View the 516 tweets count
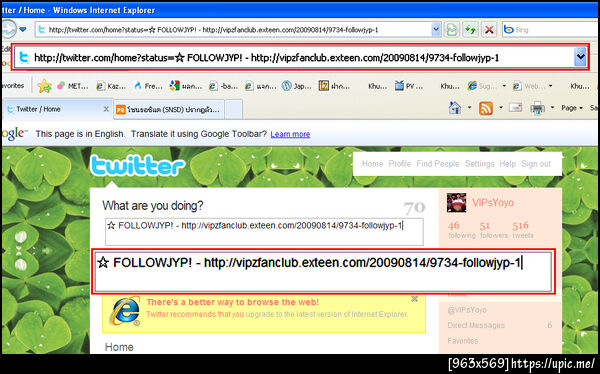 pyautogui.click(x=523, y=230)
